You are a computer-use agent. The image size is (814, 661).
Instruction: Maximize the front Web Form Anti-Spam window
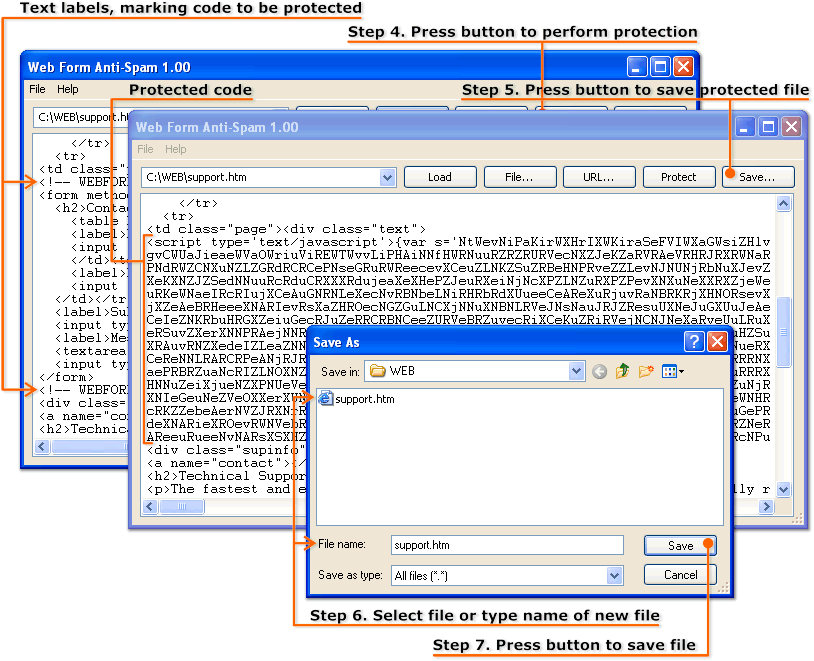coord(768,127)
